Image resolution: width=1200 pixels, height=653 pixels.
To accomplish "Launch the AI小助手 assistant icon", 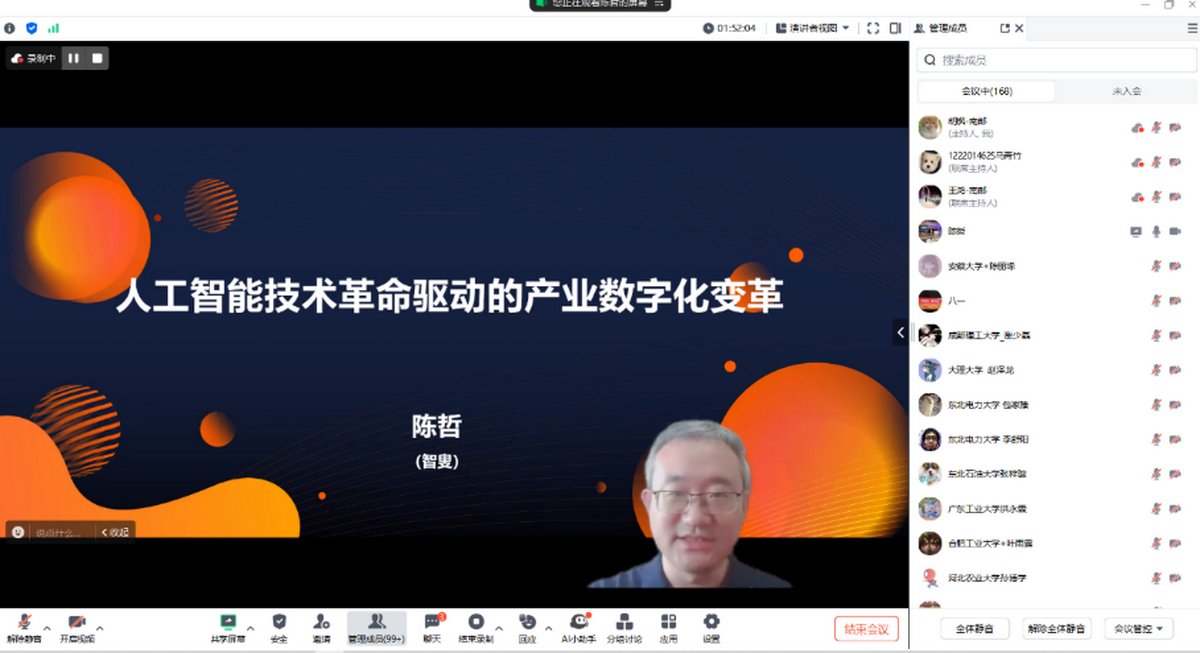I will 578,622.
